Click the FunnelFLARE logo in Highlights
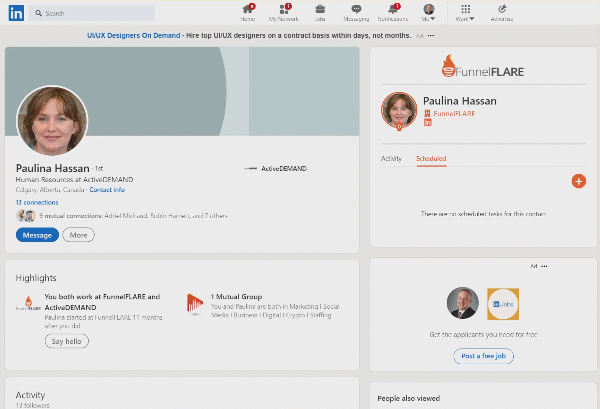Image resolution: width=600 pixels, height=409 pixels. click(x=28, y=303)
